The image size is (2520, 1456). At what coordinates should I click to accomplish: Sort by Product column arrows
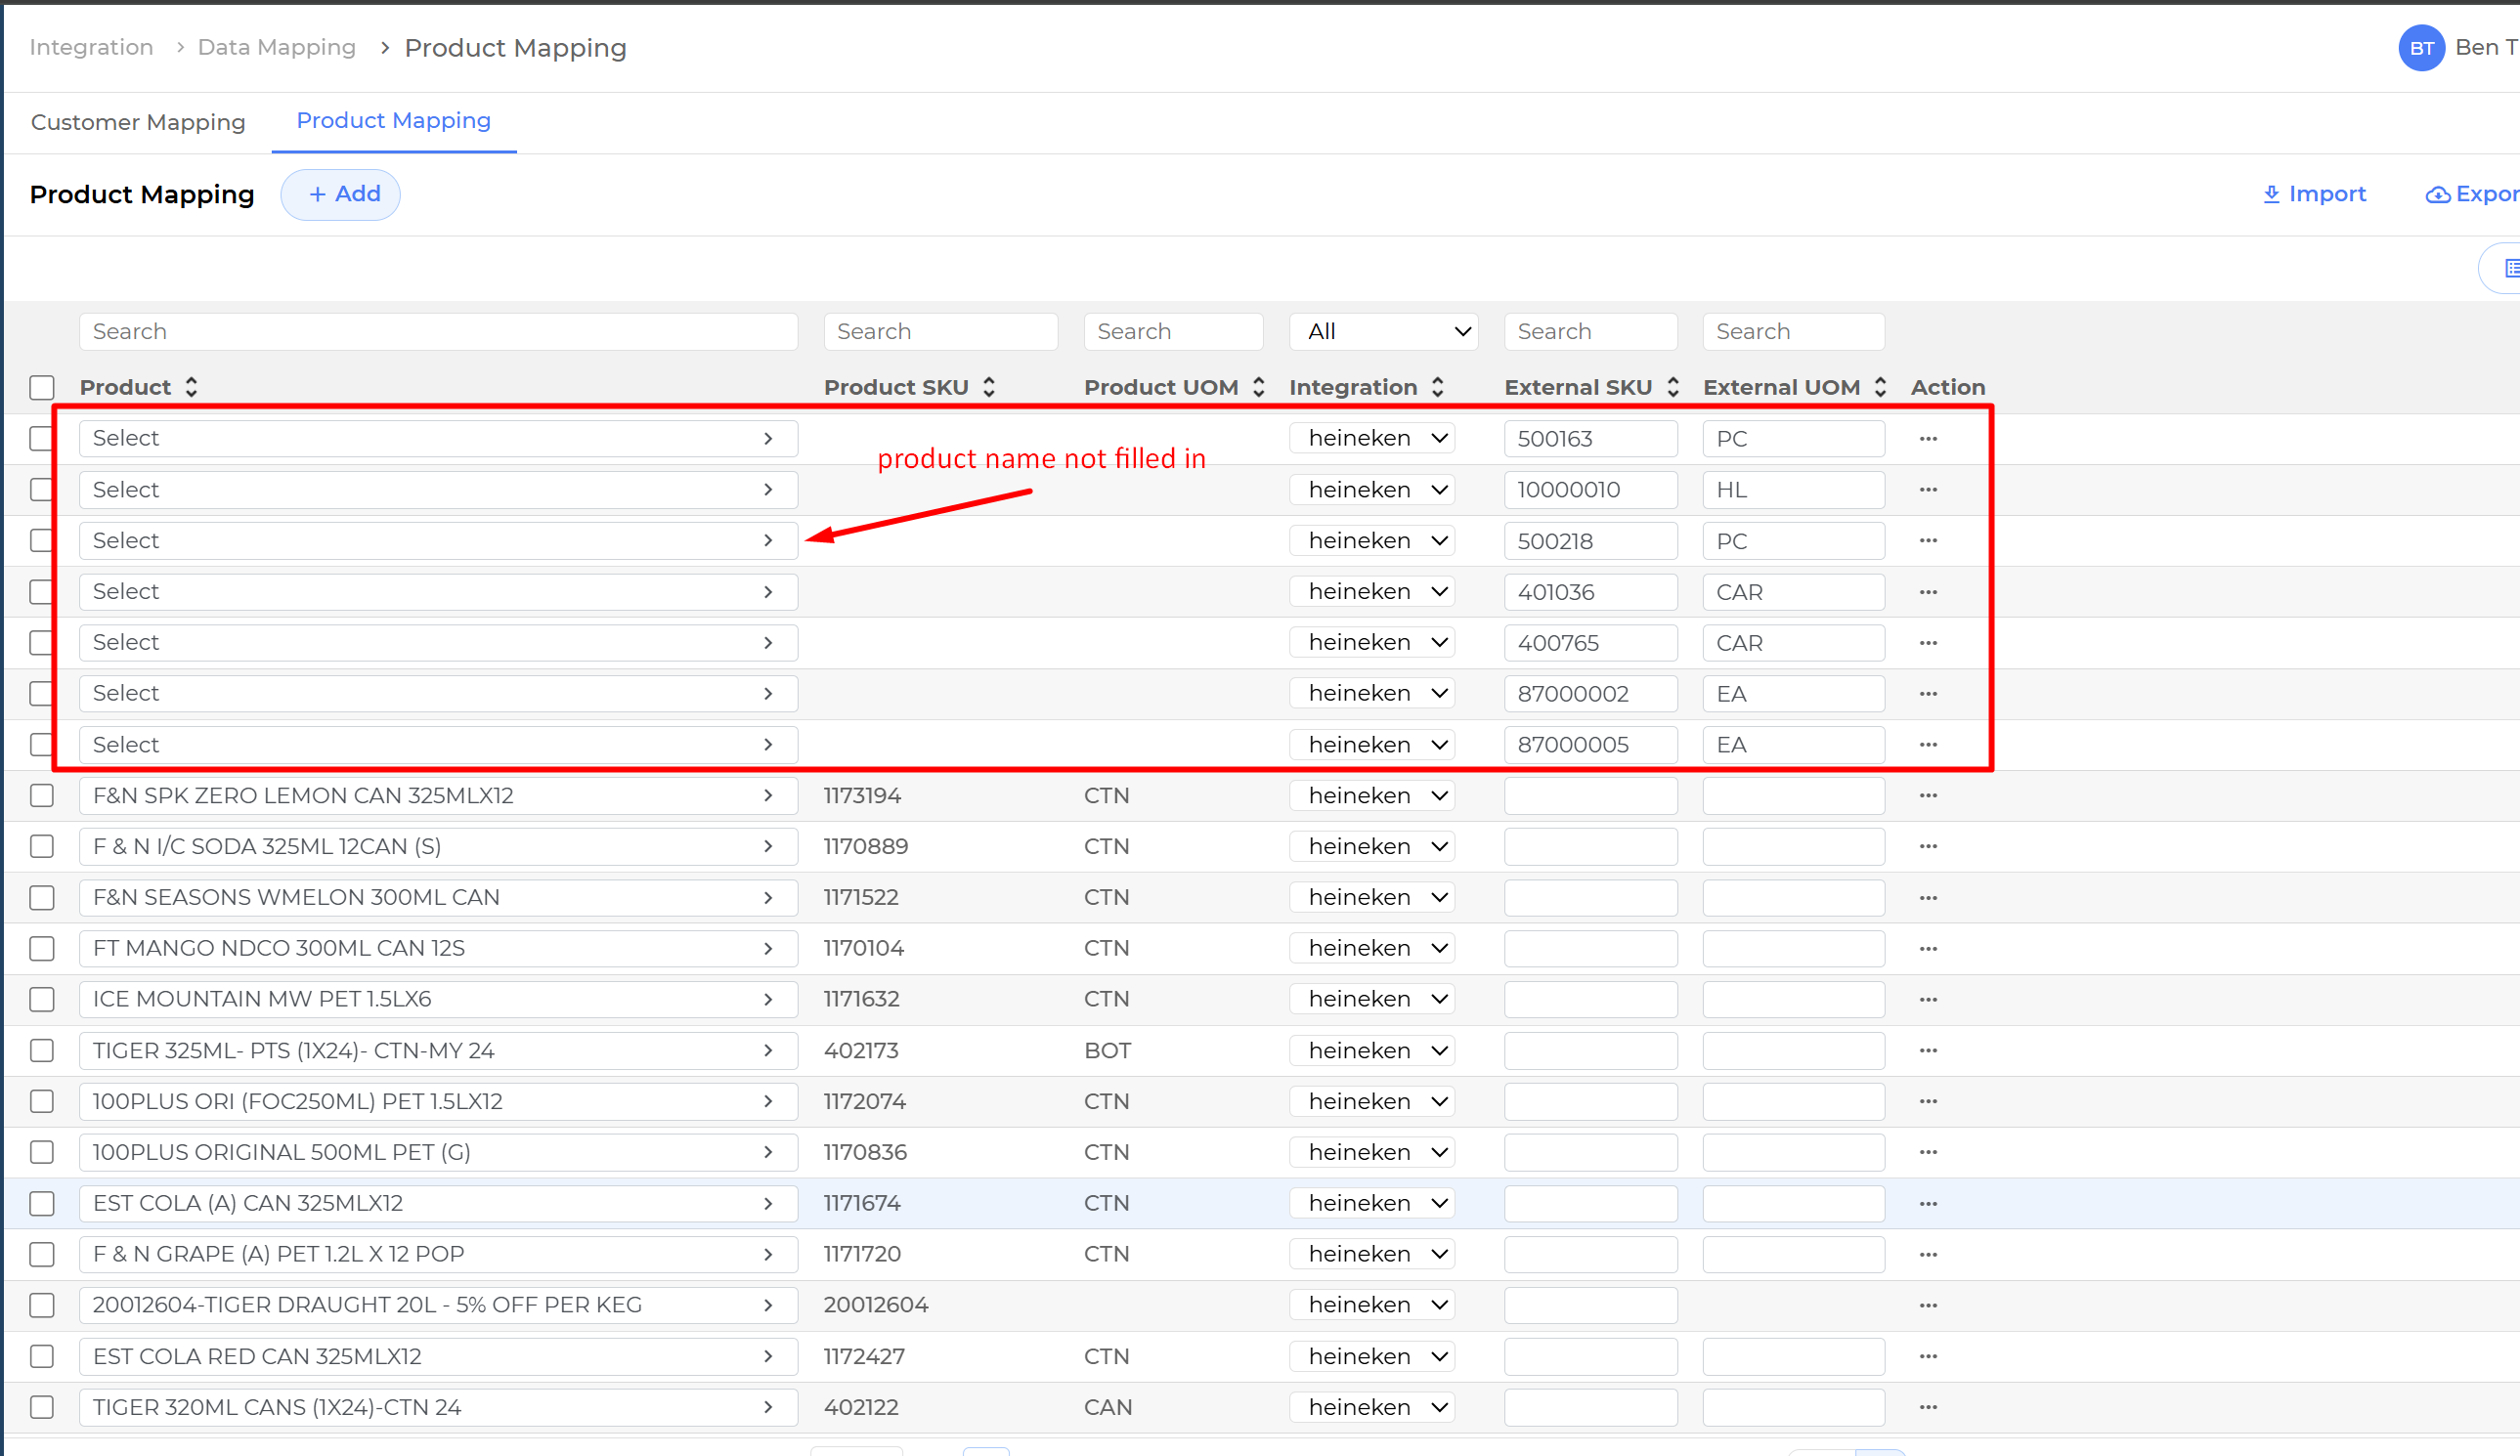click(191, 387)
